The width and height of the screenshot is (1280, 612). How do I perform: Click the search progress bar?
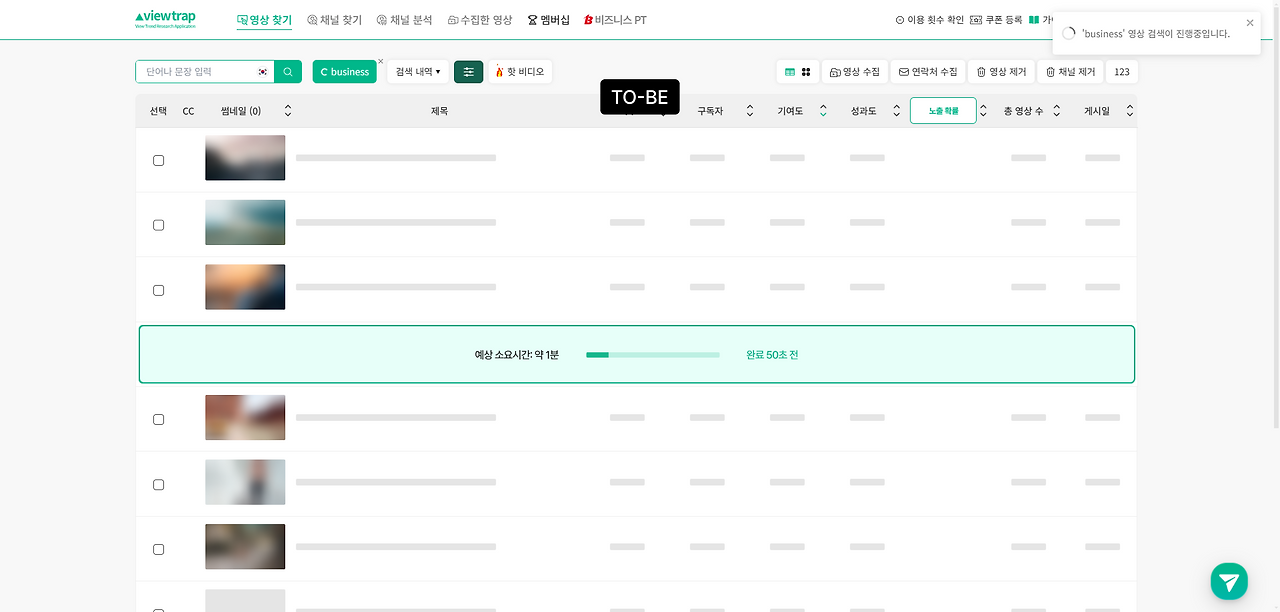tap(653, 355)
